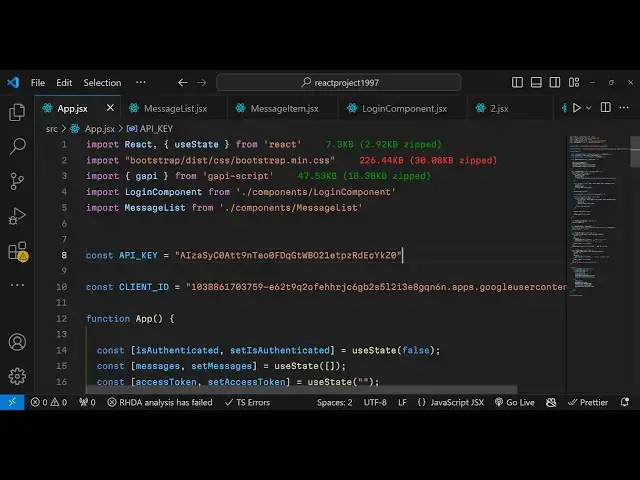The image size is (640, 480).
Task: Open remote window button in status bar
Action: coord(12,402)
